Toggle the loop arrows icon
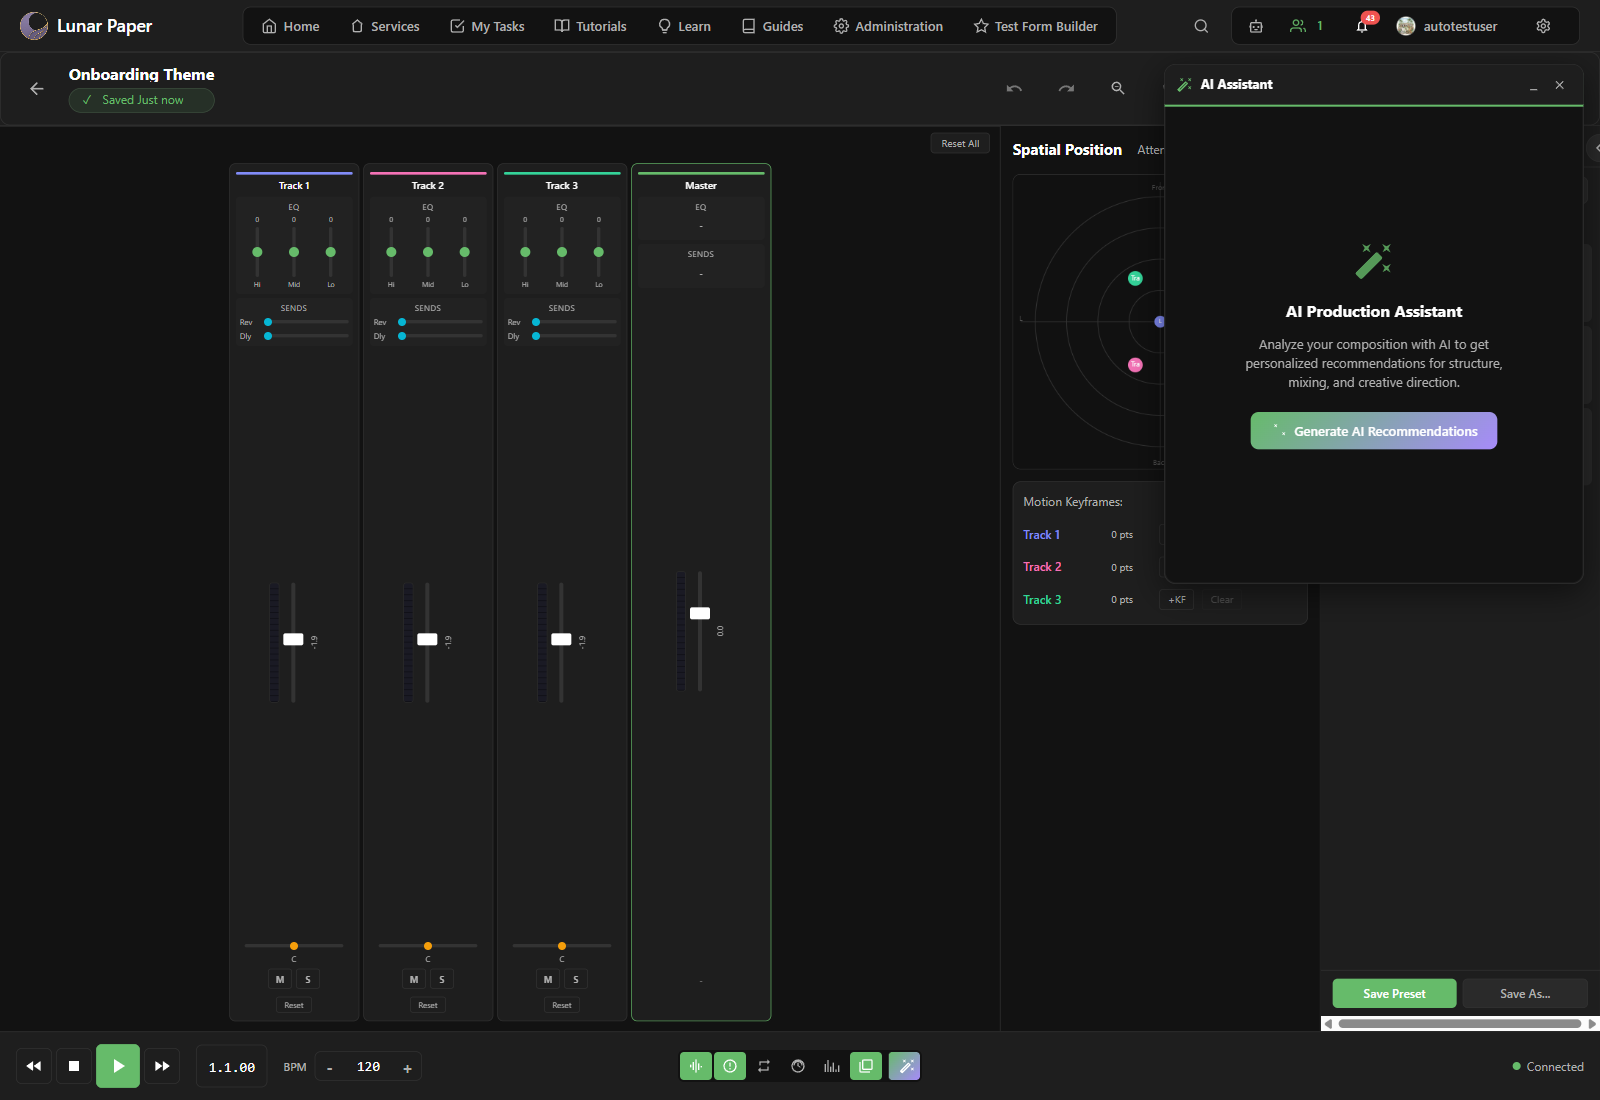 (764, 1066)
